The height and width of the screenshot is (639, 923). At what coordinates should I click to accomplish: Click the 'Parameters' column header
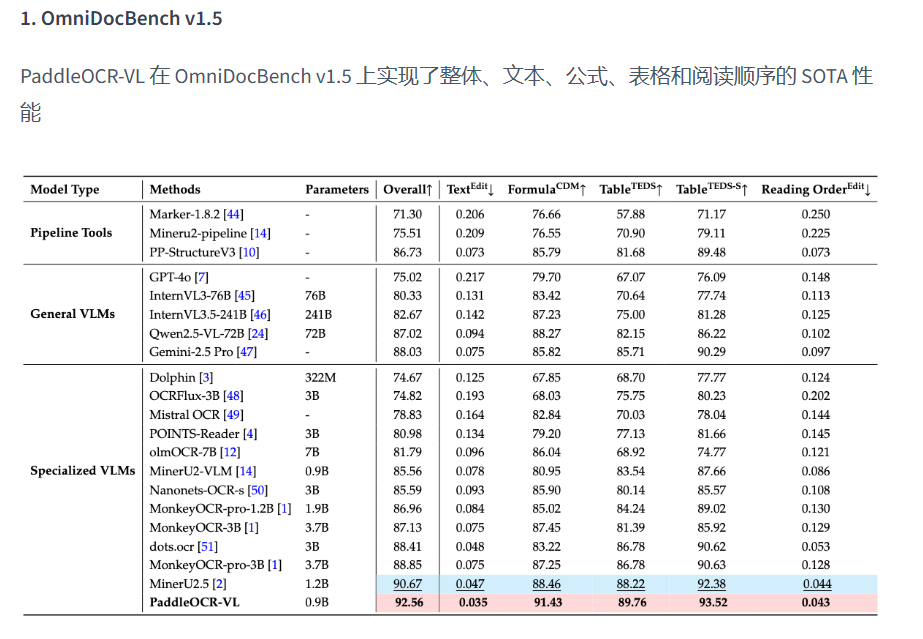coord(337,189)
